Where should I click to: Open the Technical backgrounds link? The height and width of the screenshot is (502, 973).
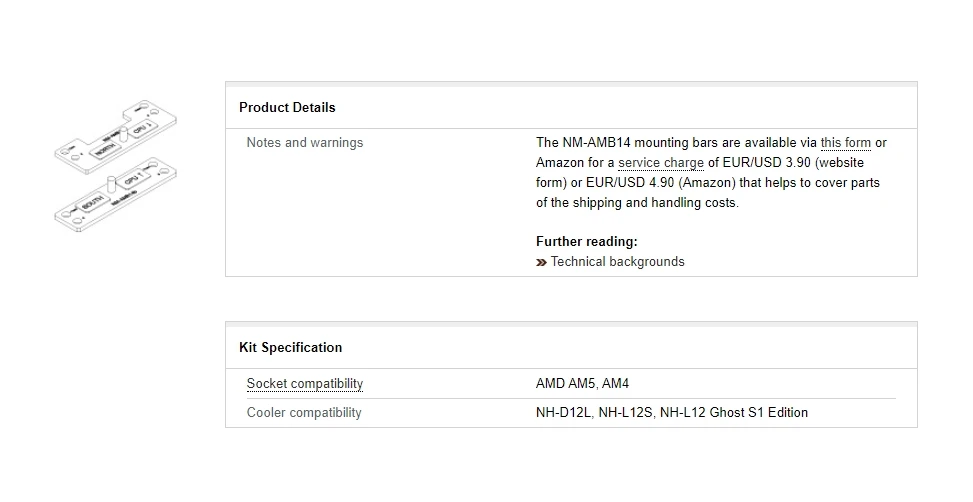tap(617, 262)
